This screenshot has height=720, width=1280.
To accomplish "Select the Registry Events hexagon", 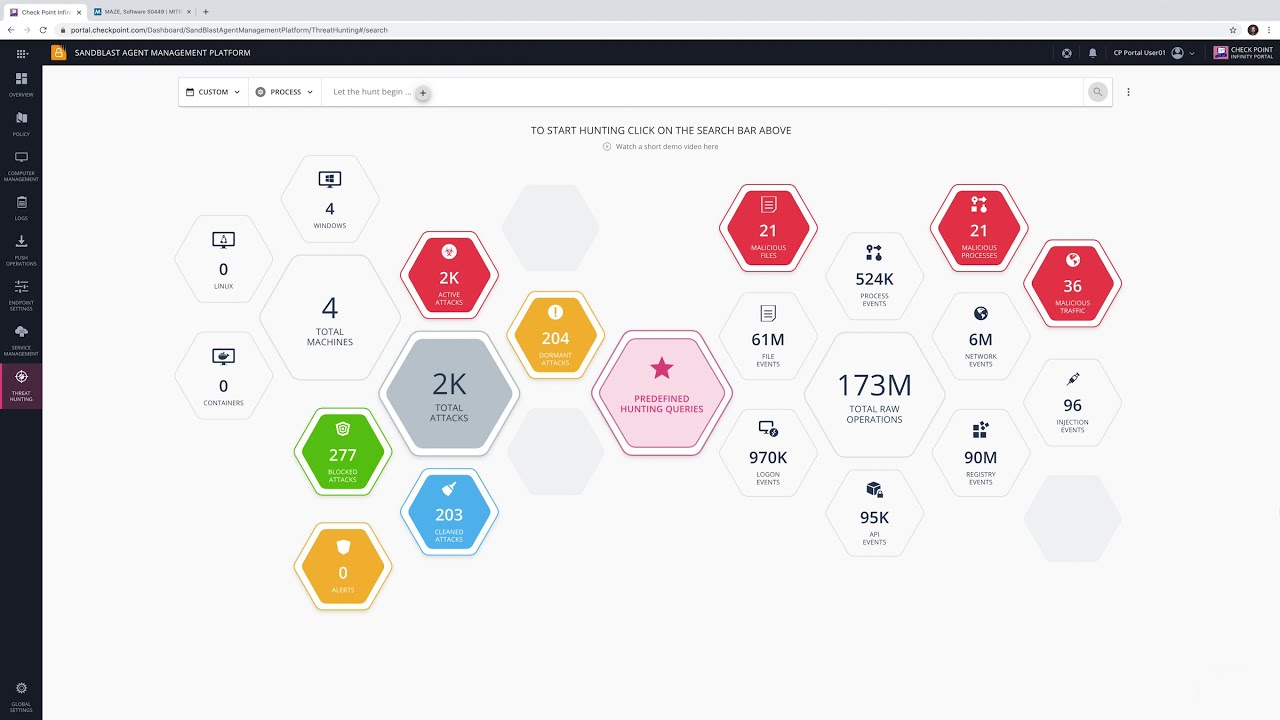I will click(980, 454).
